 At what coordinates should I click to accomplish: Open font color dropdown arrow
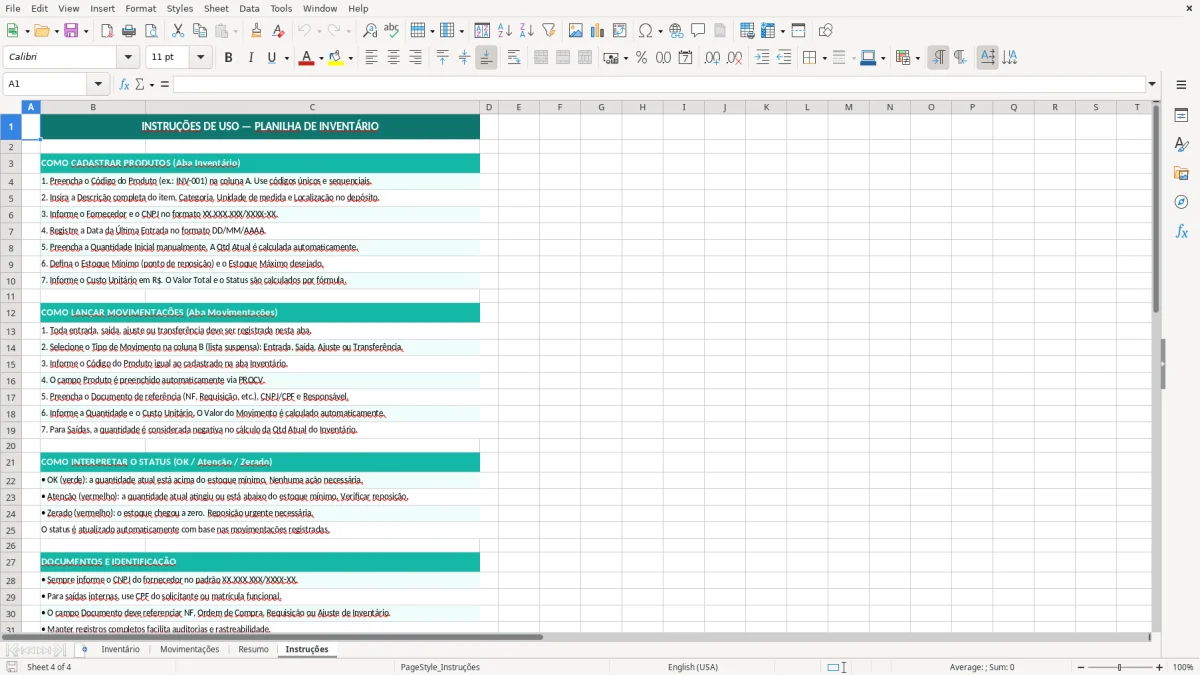[x=320, y=58]
